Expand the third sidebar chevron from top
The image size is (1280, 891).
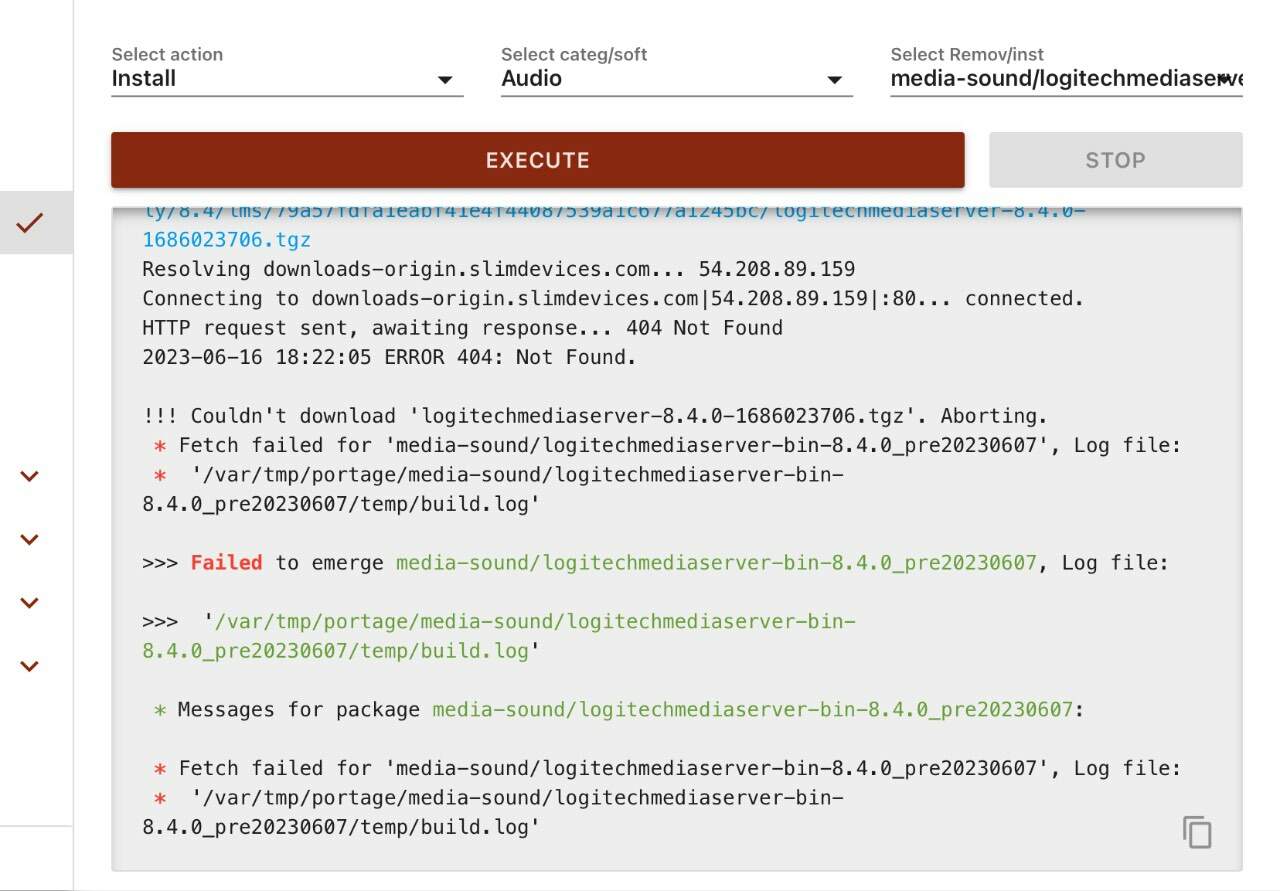pos(30,603)
